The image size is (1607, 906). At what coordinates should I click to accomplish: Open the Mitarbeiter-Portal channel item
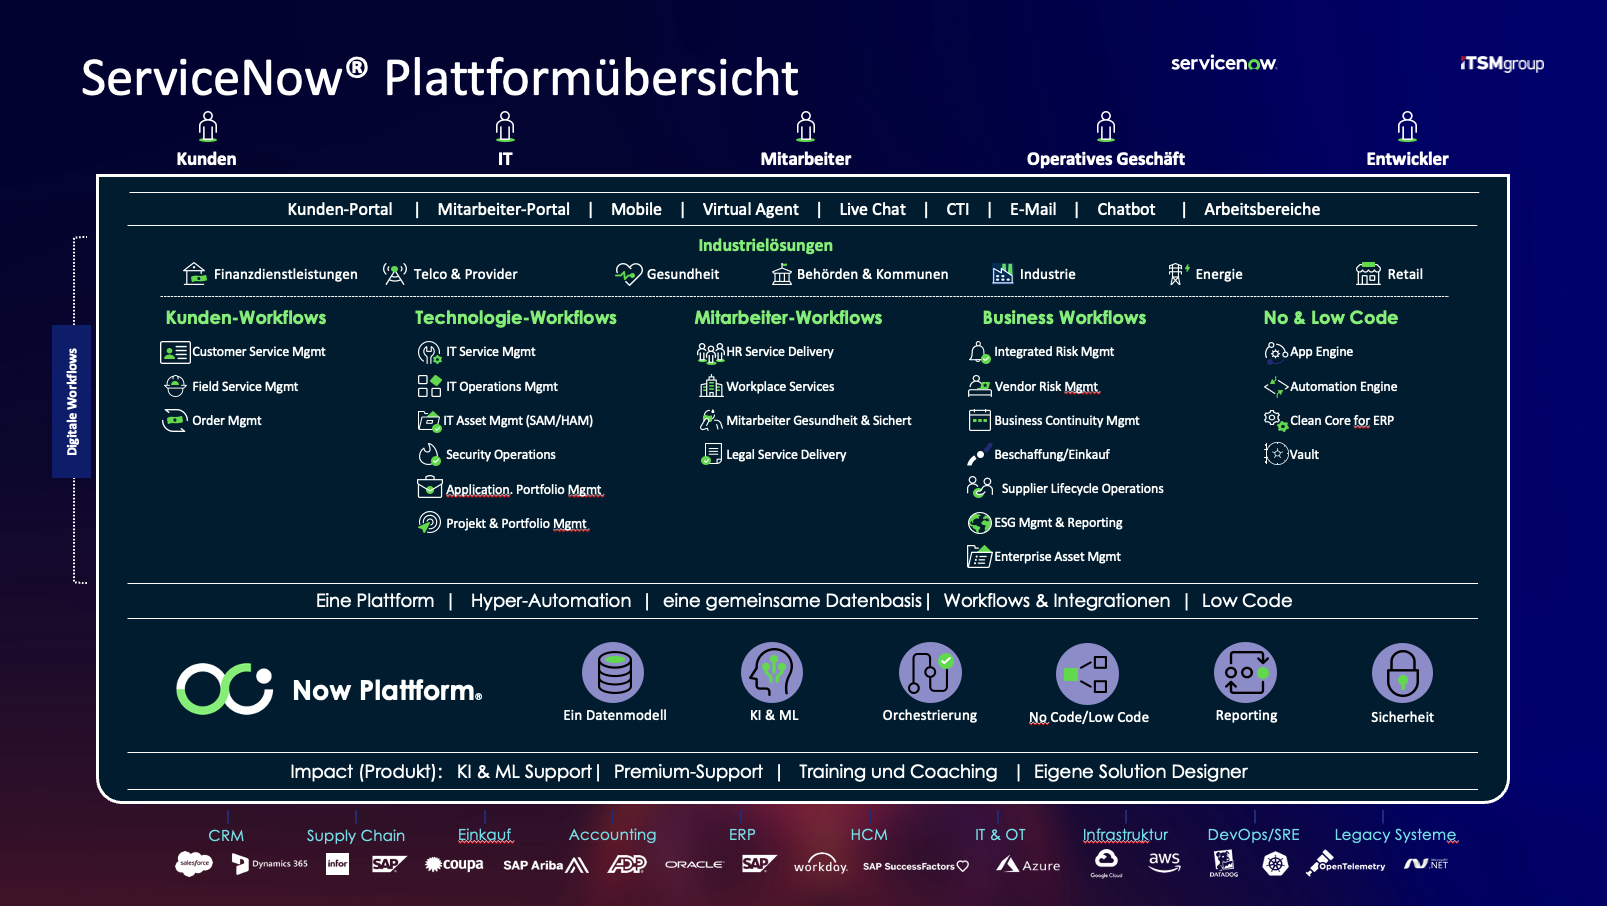504,209
